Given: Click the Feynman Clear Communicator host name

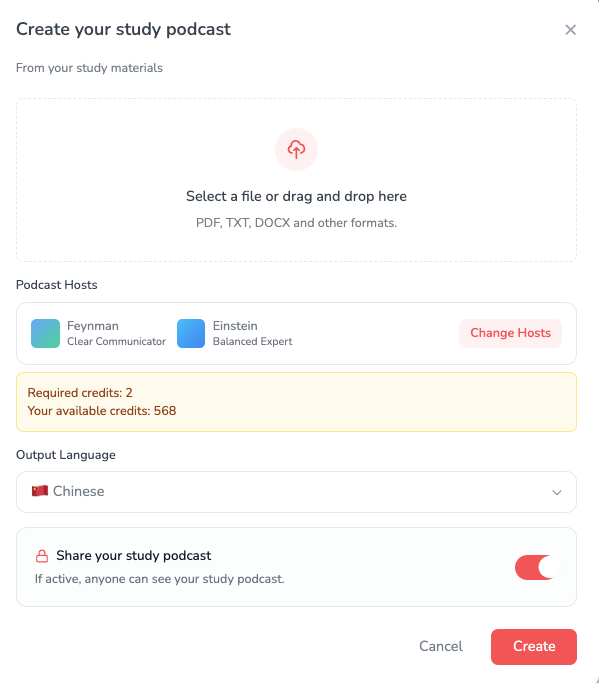Looking at the screenshot, I should coord(116,333).
